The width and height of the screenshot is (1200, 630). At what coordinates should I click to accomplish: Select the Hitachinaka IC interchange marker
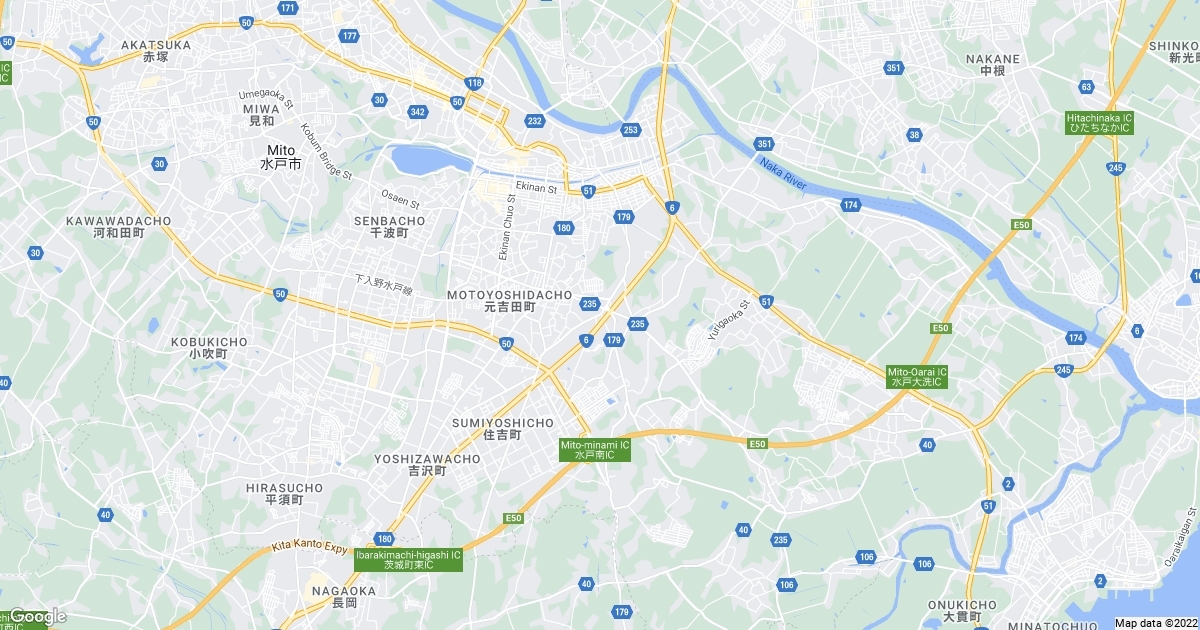click(1098, 123)
